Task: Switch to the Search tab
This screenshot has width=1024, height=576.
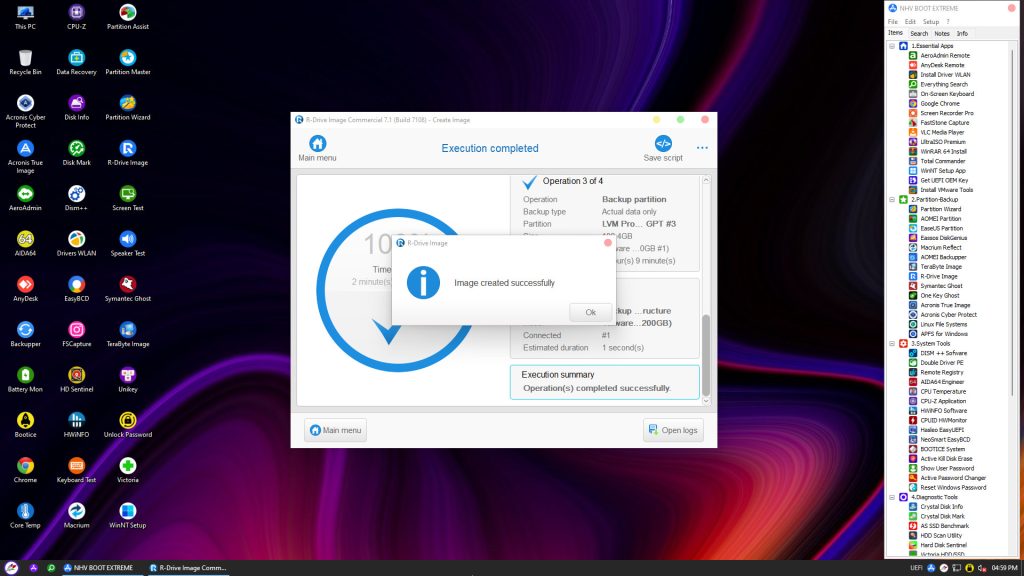Action: tap(919, 33)
